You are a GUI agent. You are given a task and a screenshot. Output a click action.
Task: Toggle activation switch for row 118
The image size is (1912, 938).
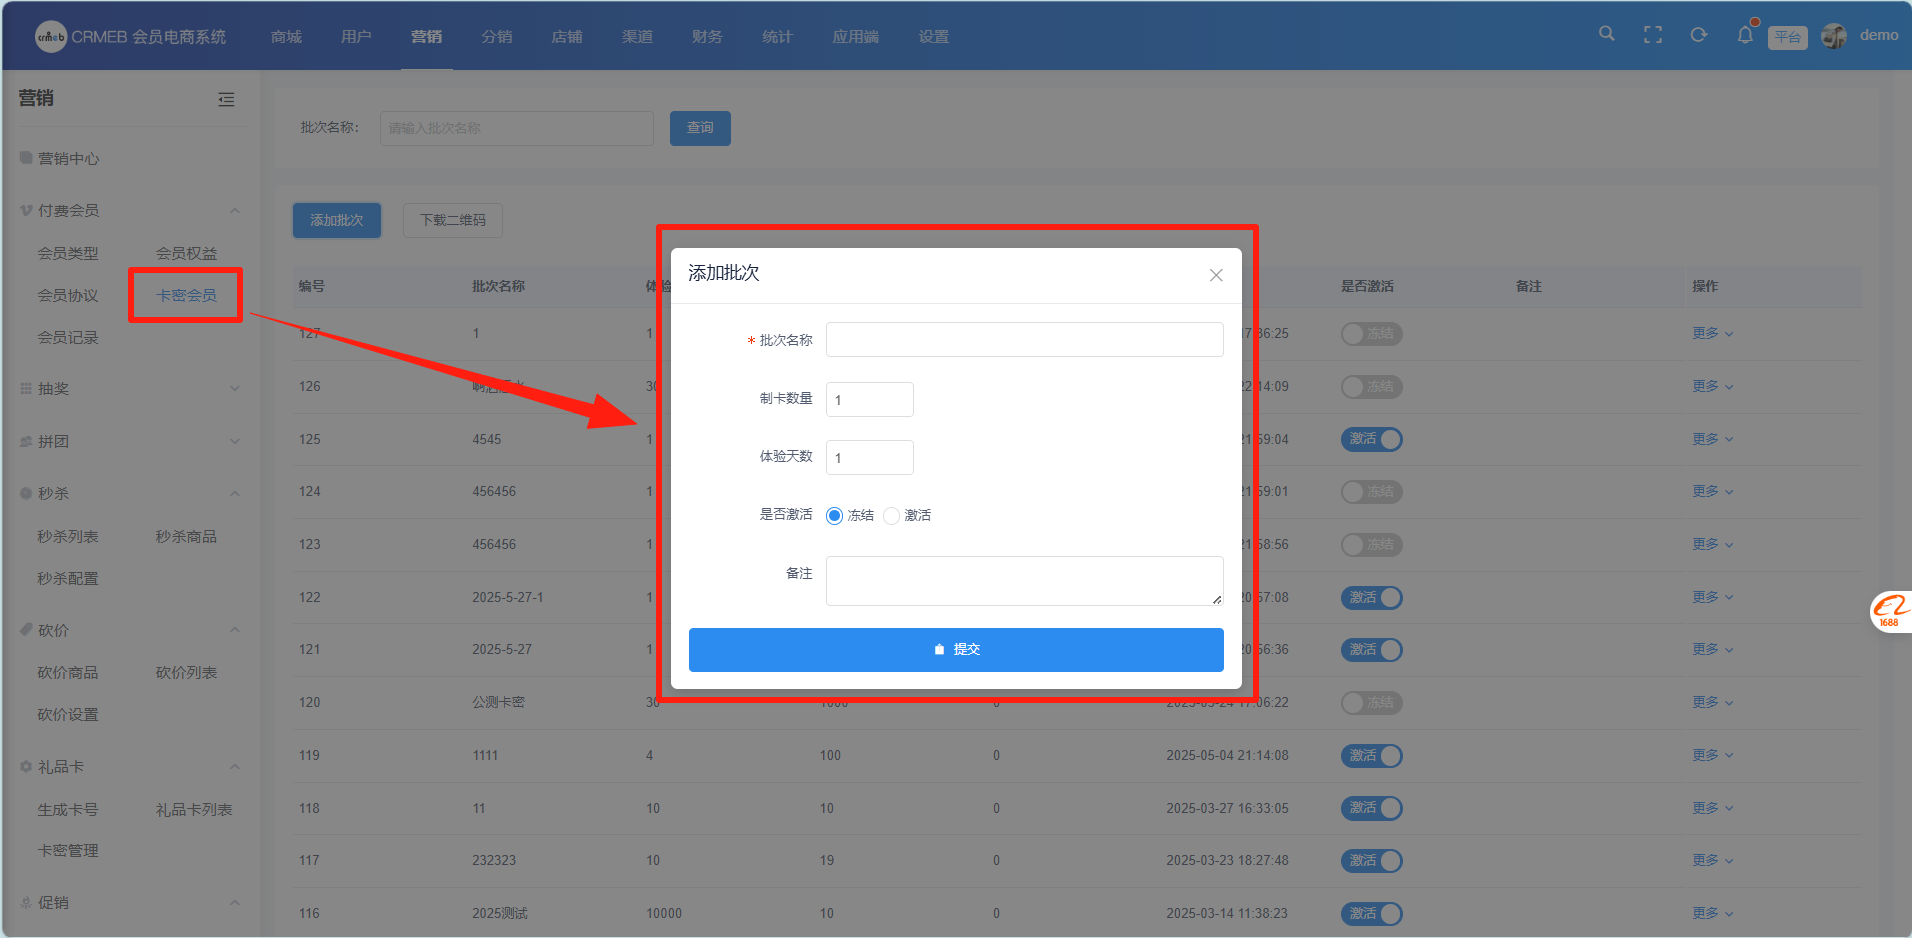point(1371,808)
